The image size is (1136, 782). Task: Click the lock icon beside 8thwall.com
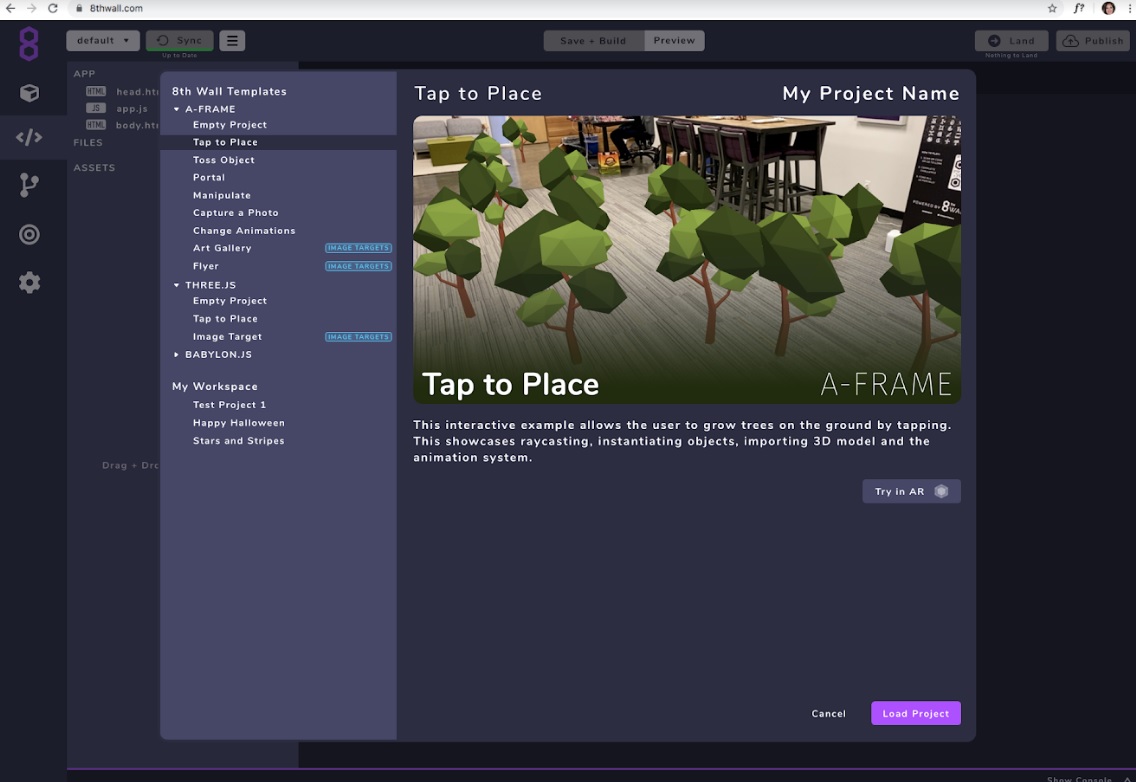79,8
